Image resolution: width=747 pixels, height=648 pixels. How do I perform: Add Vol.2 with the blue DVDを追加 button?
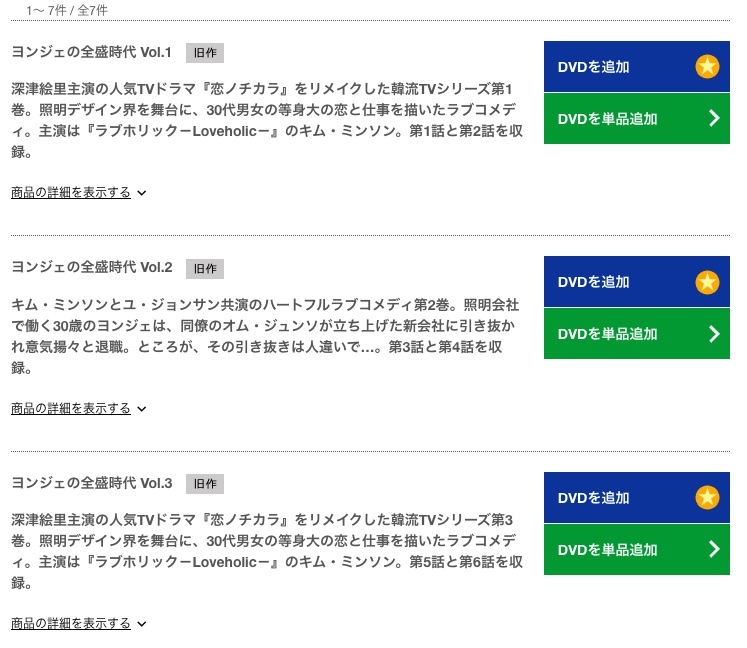636,282
